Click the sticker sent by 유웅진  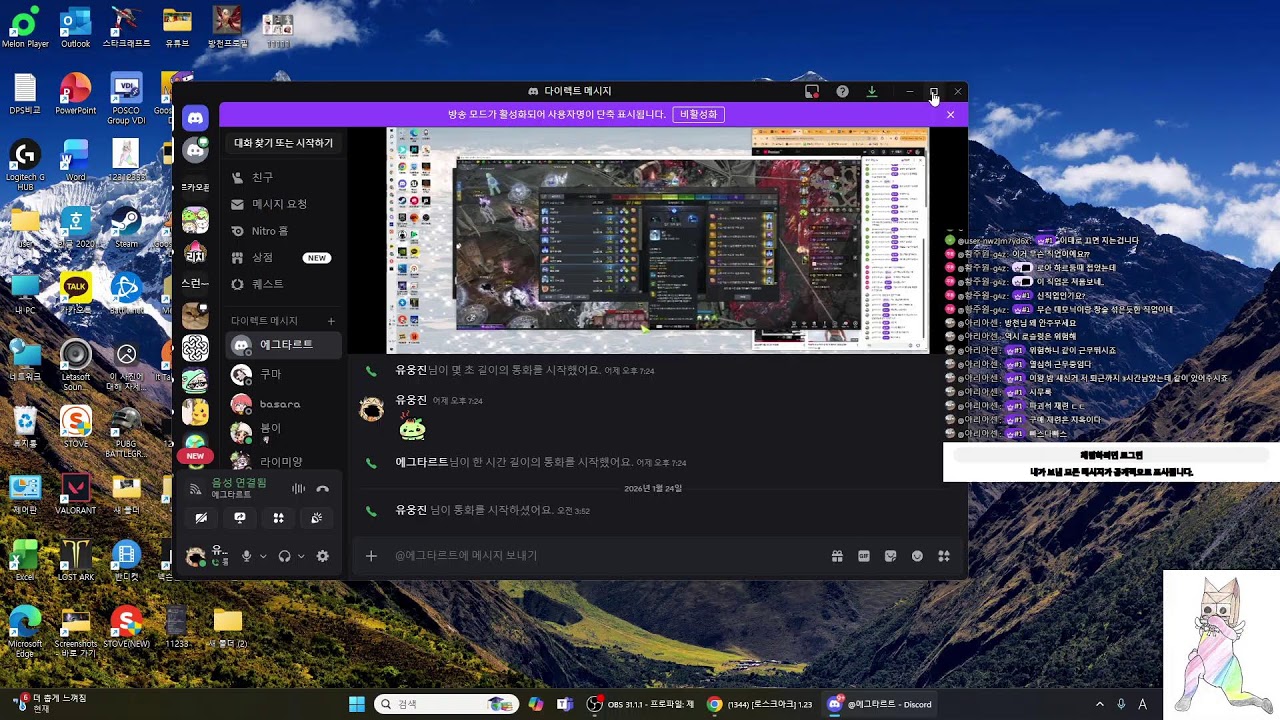pyautogui.click(x=412, y=427)
